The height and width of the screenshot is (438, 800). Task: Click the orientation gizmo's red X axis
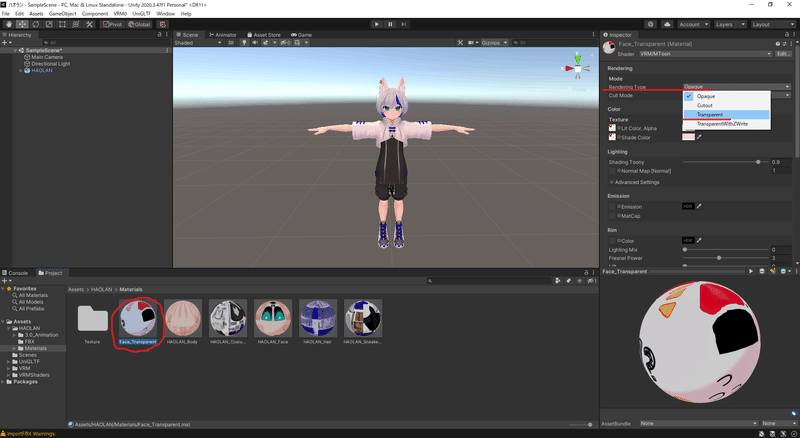click(x=568, y=68)
